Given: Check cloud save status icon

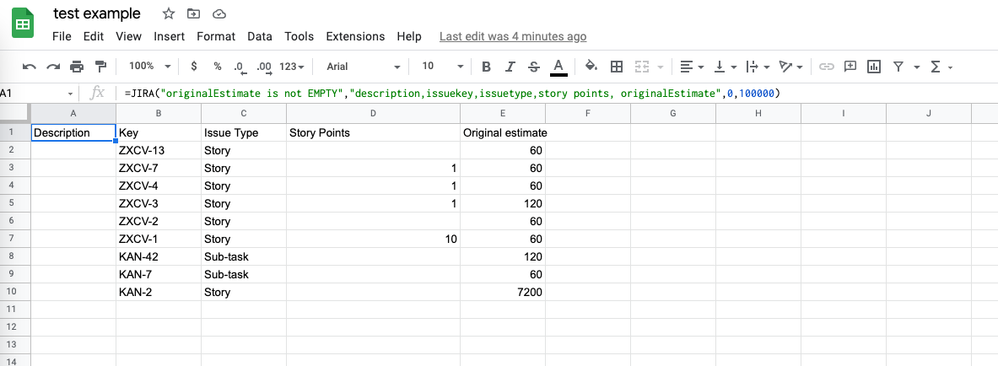Looking at the screenshot, I should click(x=220, y=13).
